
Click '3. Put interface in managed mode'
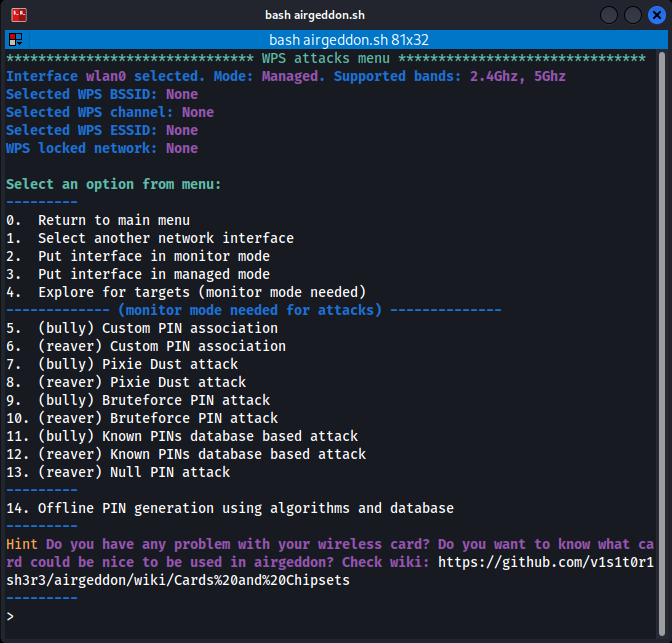[x=138, y=274]
